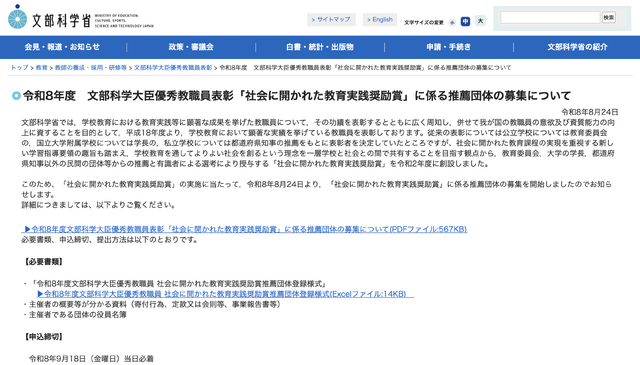Image resolution: width=640 pixels, height=365 pixels.
Task: Download the 推薦団体登録様式 Excel file link
Action: (x=225, y=294)
